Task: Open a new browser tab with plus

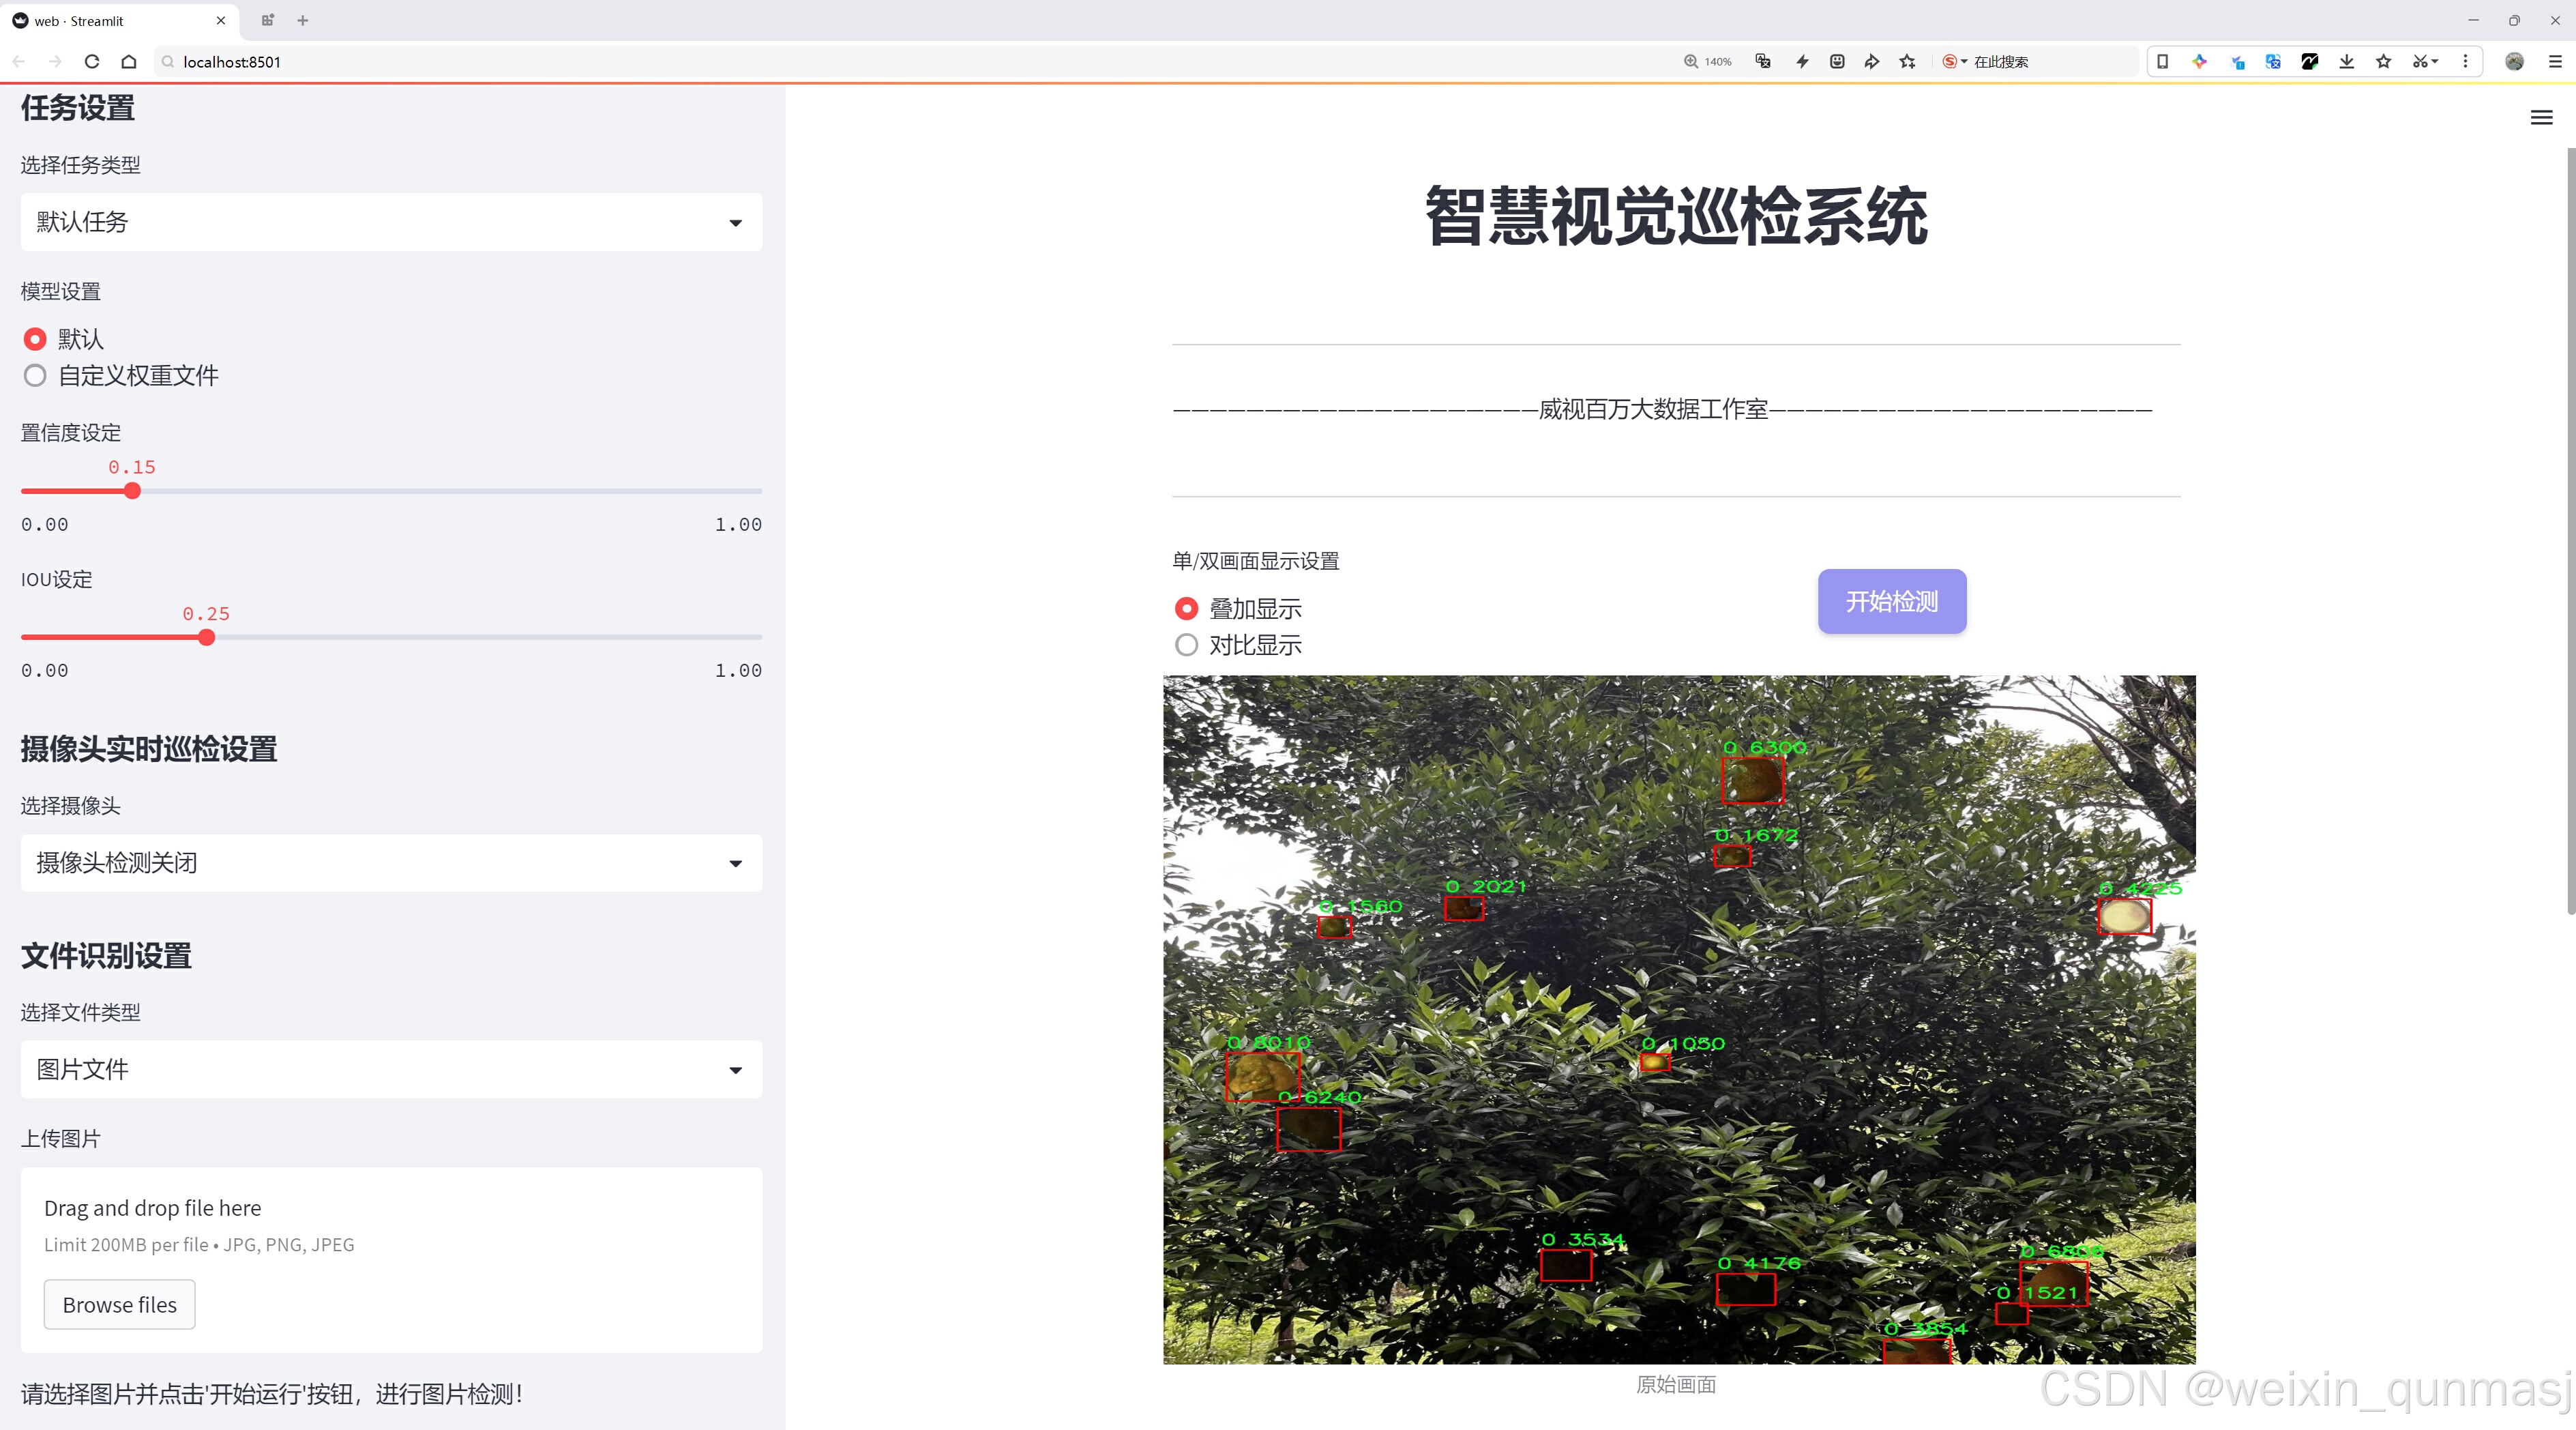Action: pyautogui.click(x=303, y=20)
